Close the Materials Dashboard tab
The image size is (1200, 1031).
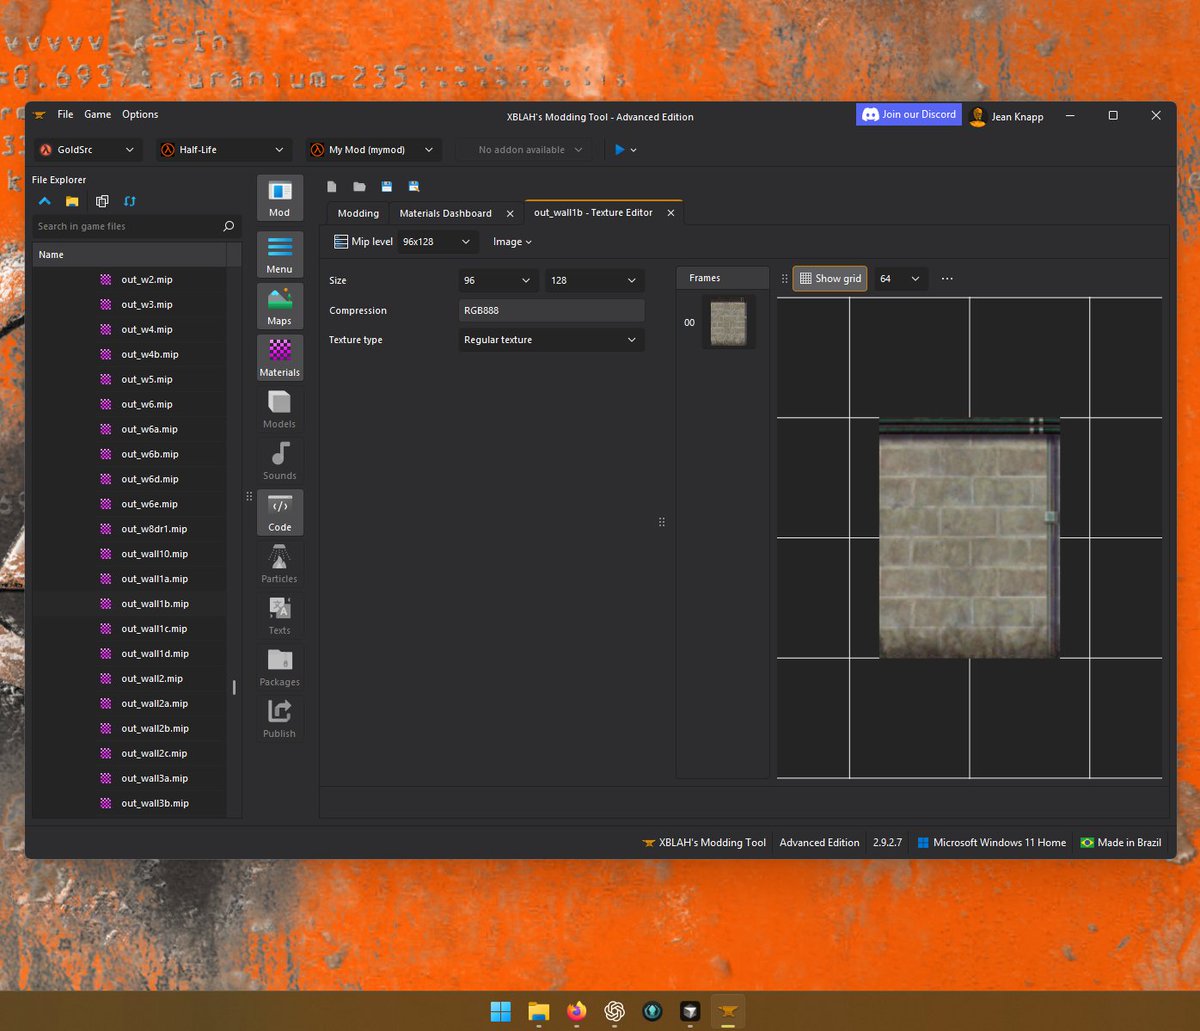click(x=510, y=213)
